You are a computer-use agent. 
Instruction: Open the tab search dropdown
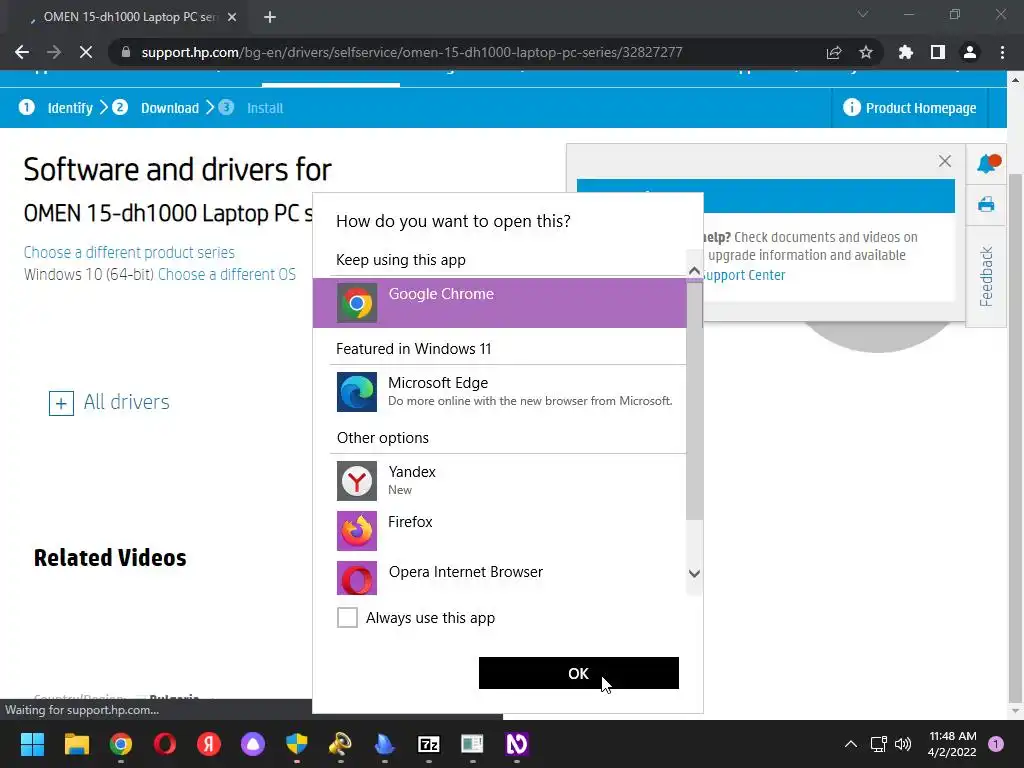pos(863,14)
